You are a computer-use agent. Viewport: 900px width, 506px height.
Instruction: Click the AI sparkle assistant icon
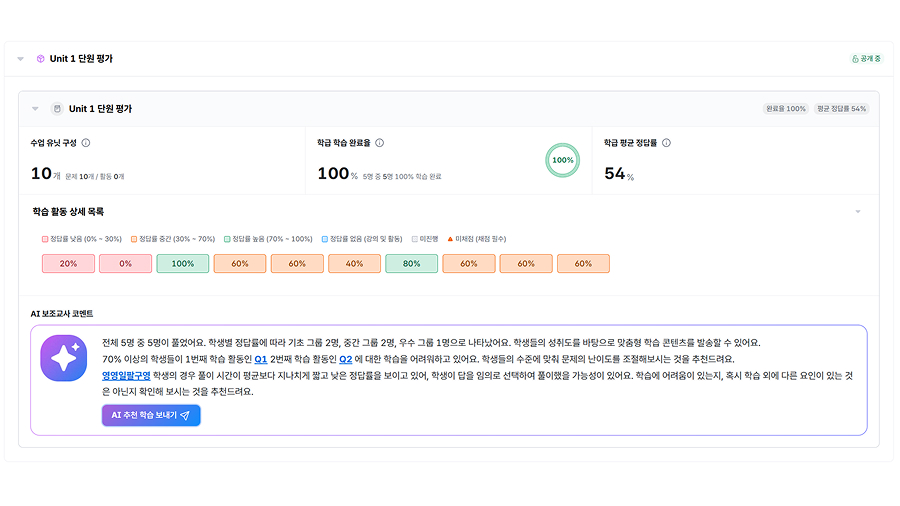(64, 357)
